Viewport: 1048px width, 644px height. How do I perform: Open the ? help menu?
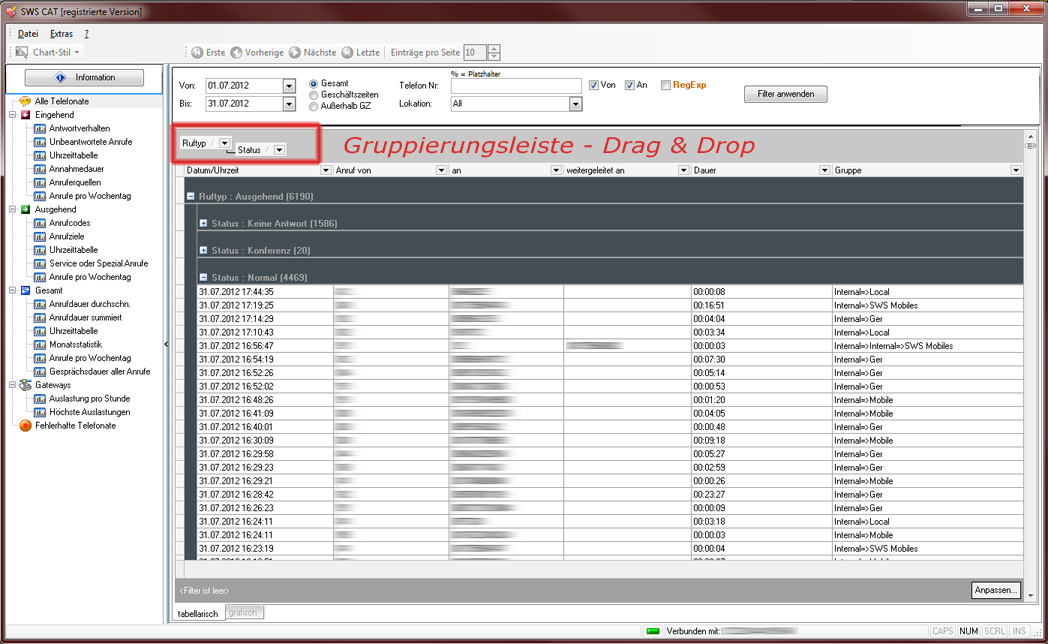click(86, 33)
